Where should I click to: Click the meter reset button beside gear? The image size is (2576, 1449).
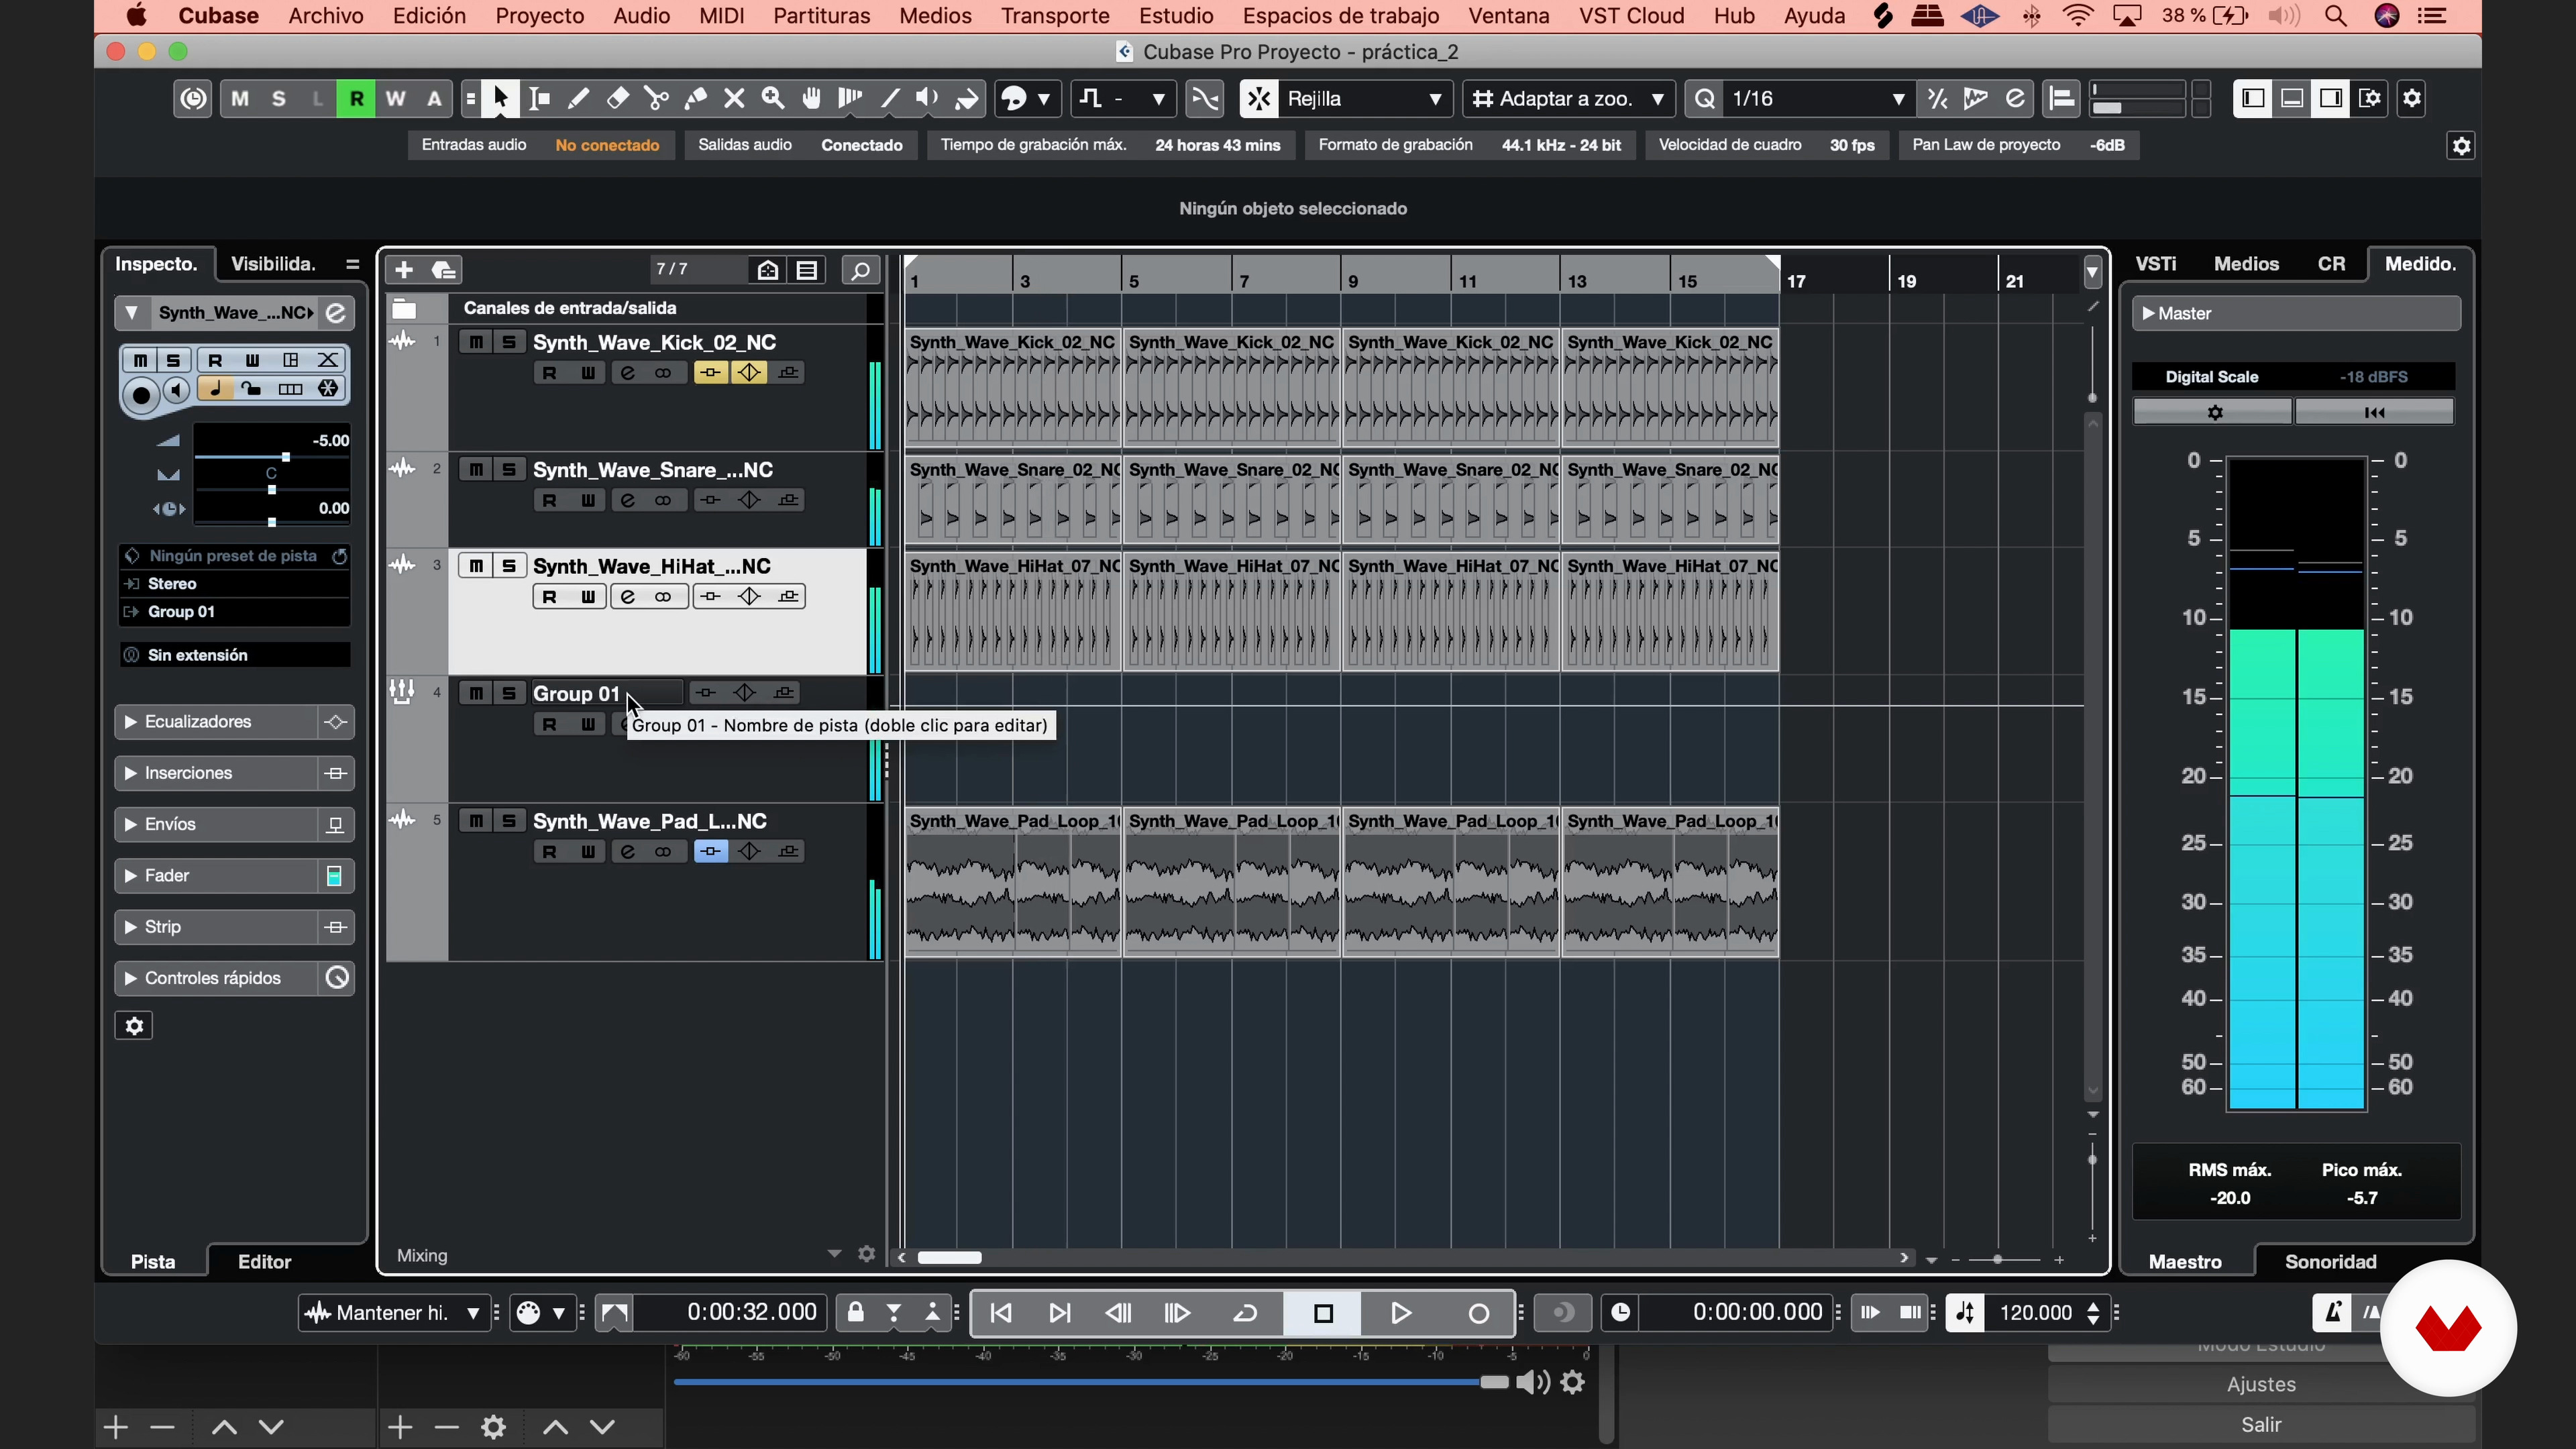tap(2374, 412)
